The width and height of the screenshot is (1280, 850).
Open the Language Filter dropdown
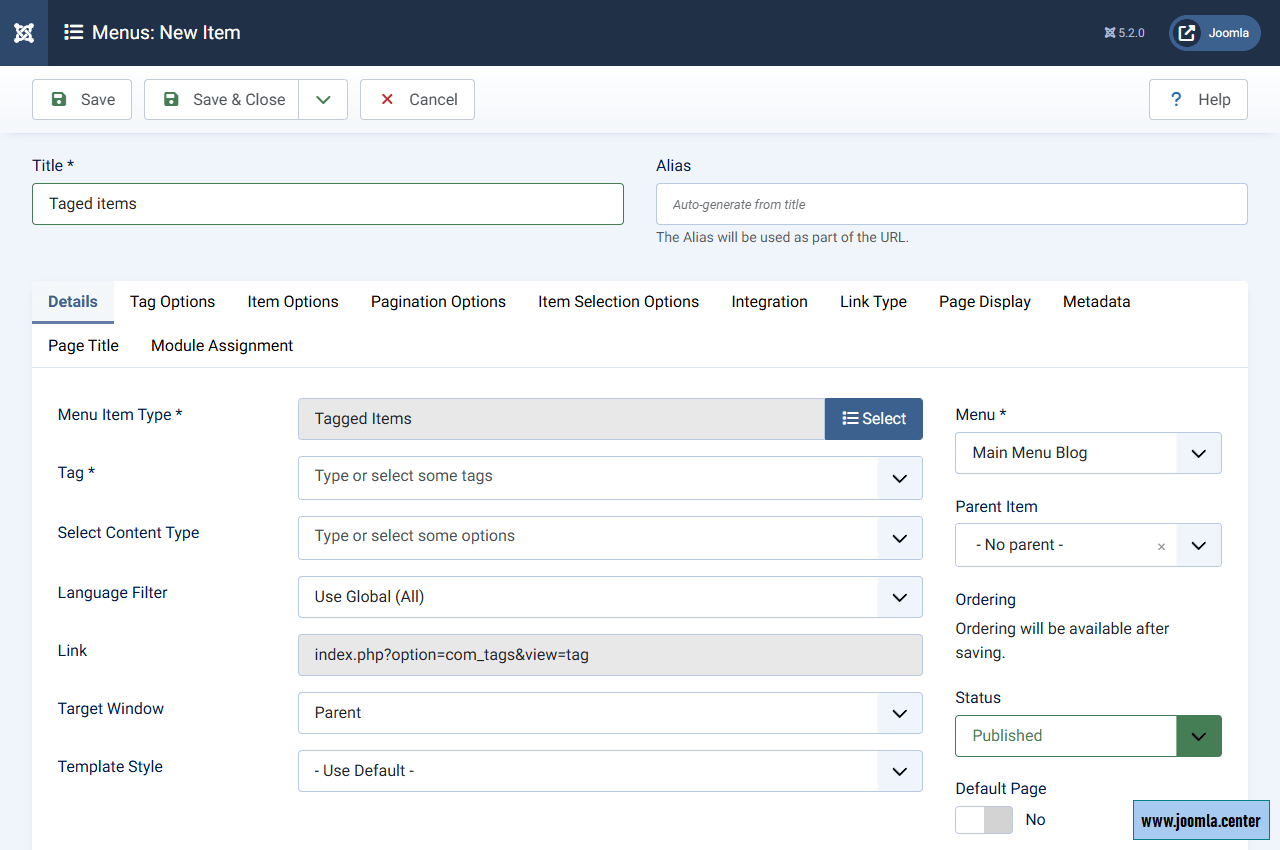coord(610,597)
